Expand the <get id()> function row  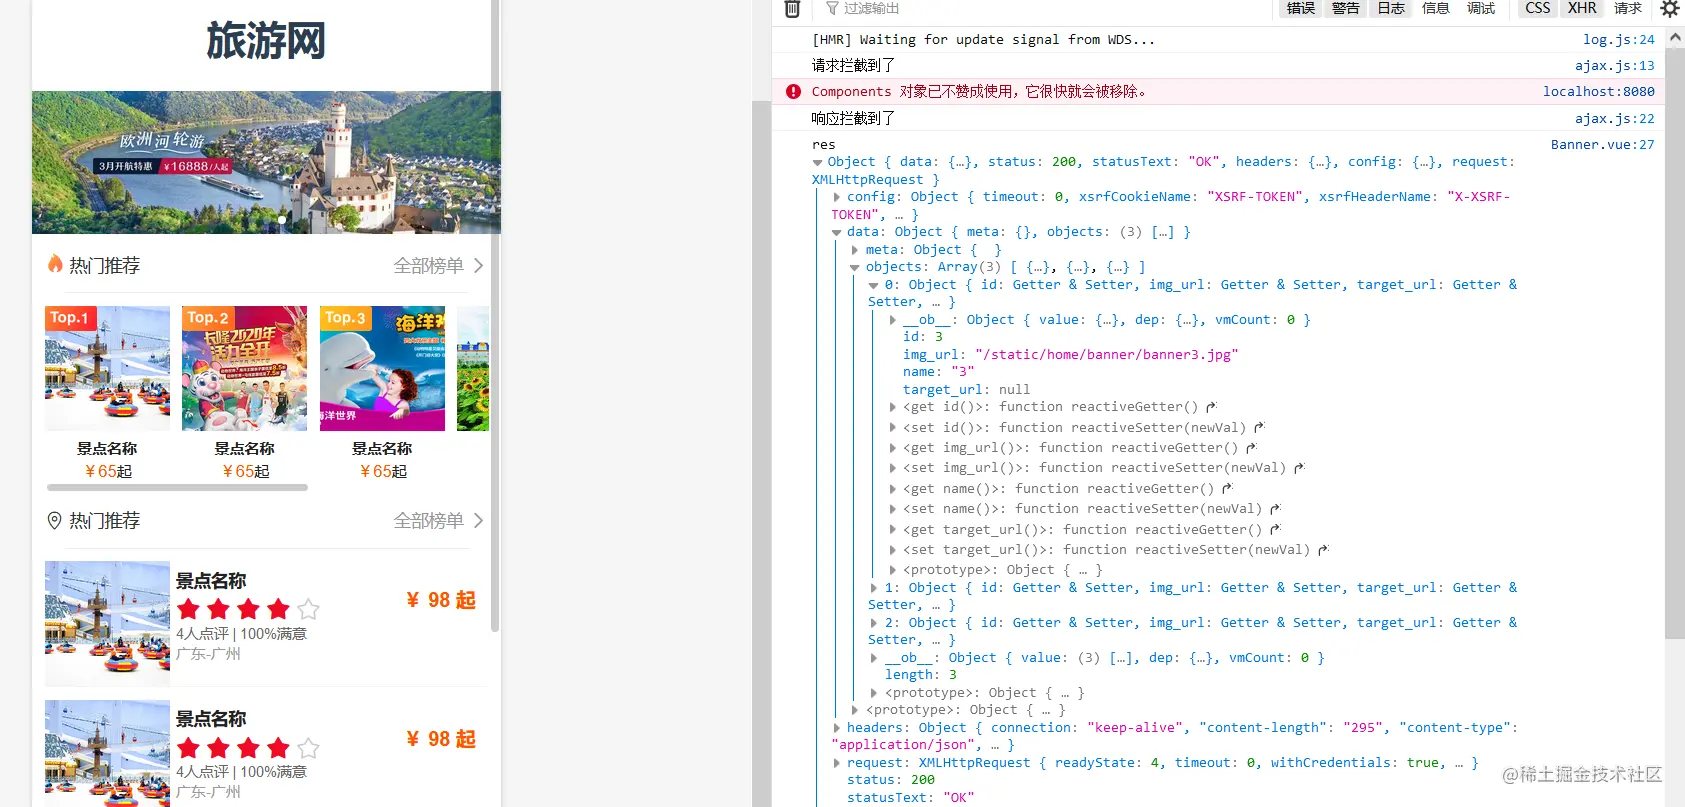click(x=892, y=407)
